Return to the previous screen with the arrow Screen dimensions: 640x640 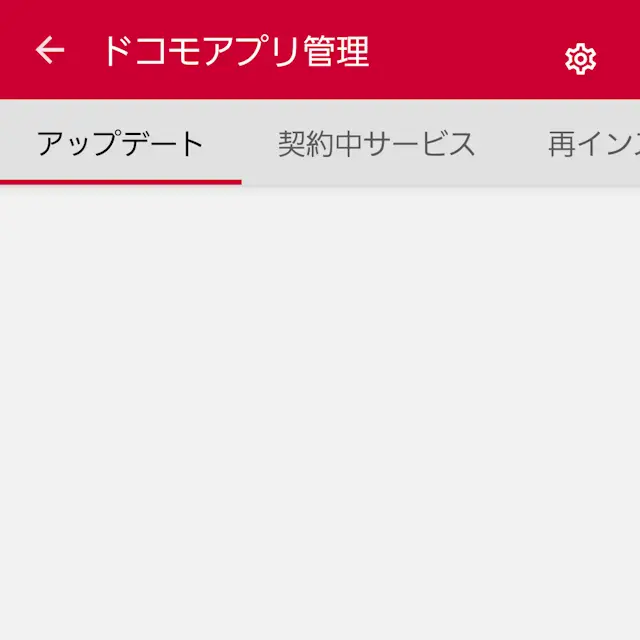coord(50,50)
